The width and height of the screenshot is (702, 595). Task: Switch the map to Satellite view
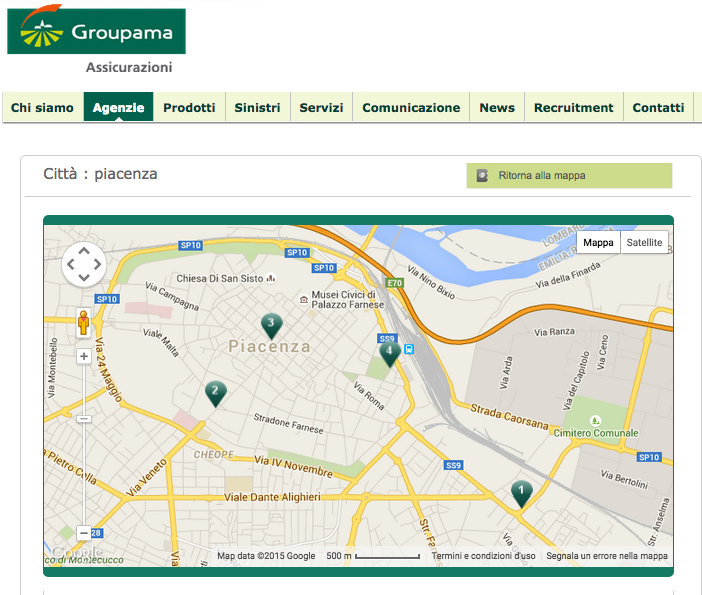point(644,242)
